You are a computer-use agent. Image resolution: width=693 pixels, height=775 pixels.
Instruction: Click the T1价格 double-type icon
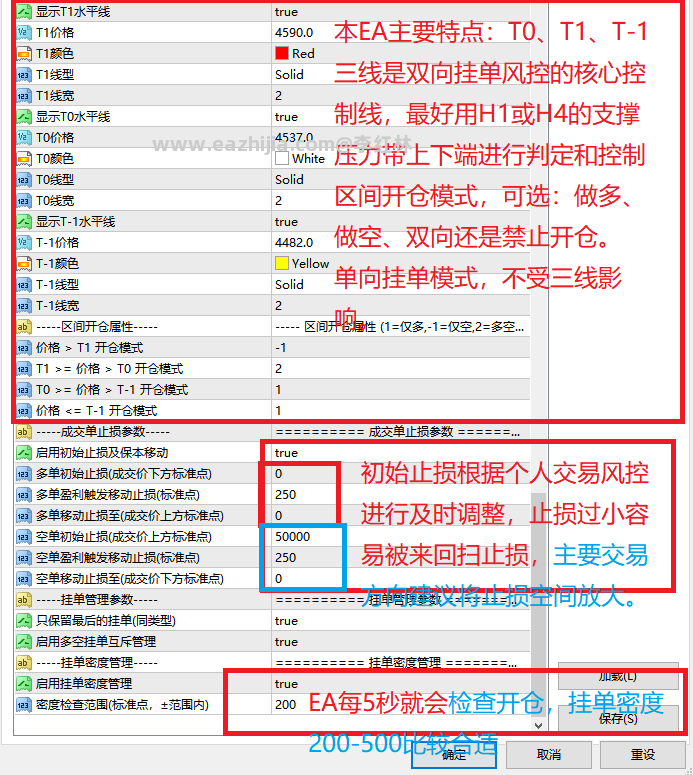(24, 33)
